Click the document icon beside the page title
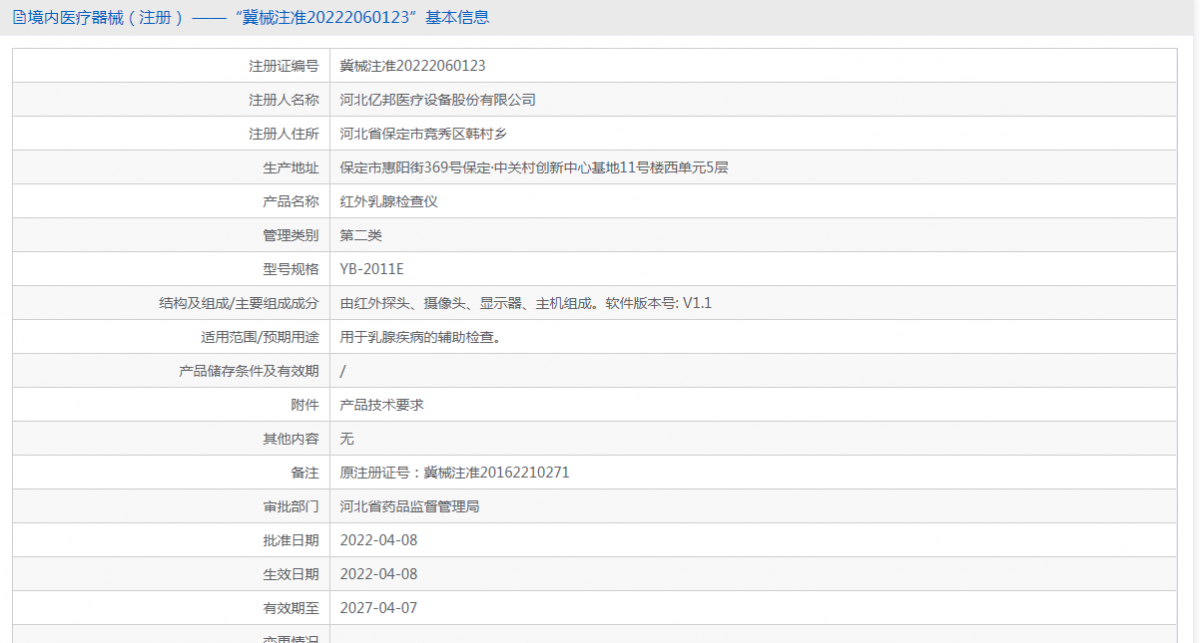 pyautogui.click(x=19, y=17)
